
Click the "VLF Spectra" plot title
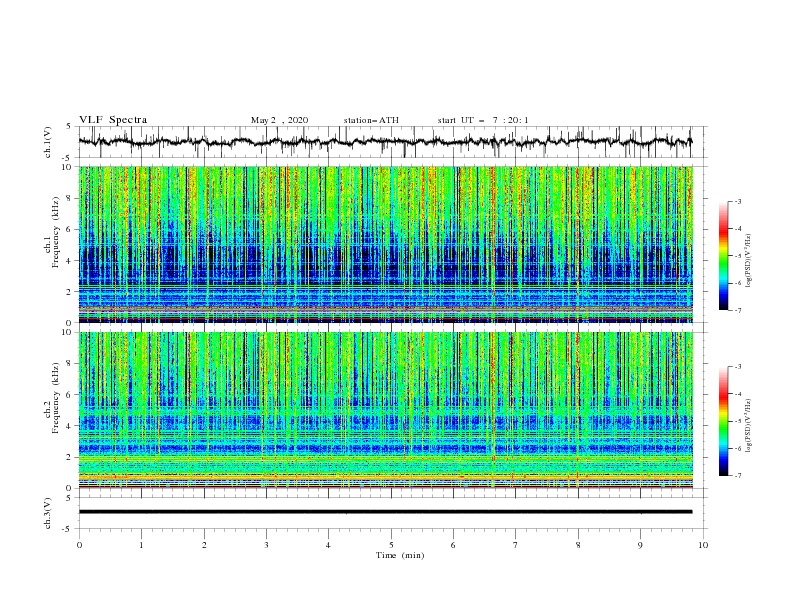coord(113,120)
